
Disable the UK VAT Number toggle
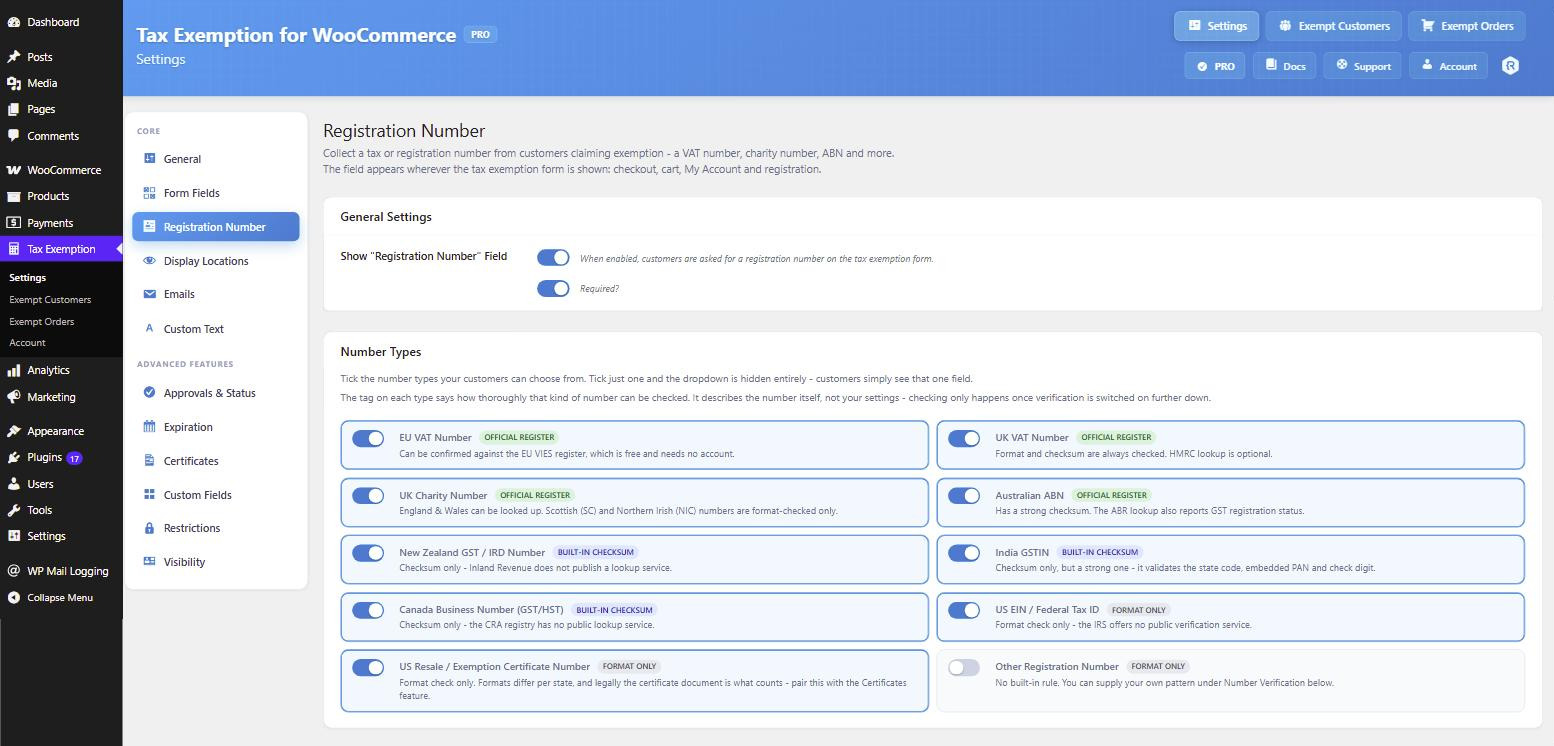pos(964,438)
